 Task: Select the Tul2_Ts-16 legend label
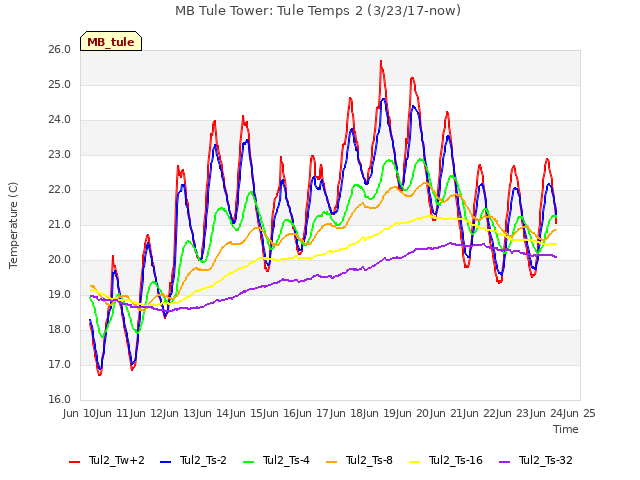coord(456,460)
